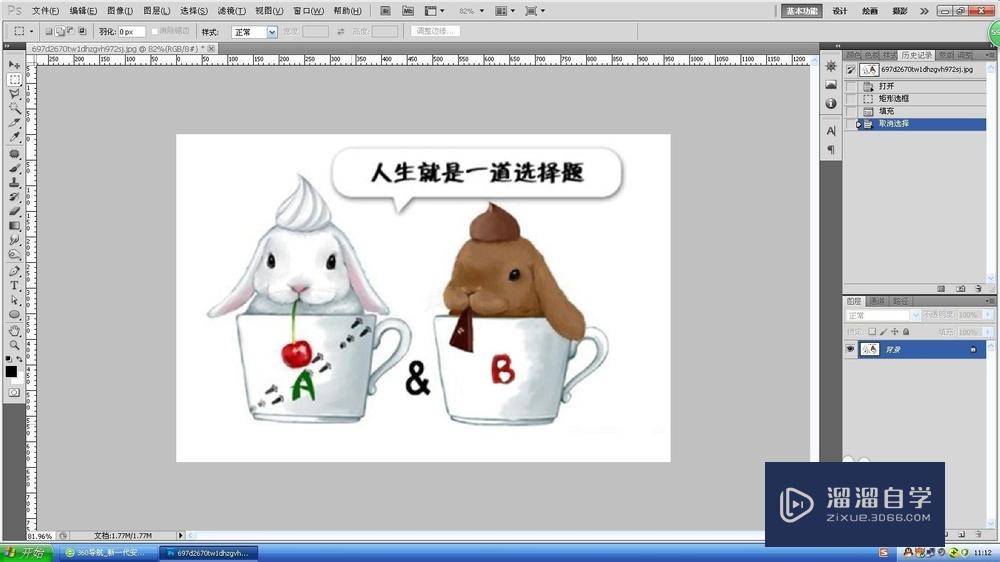Image resolution: width=1000 pixels, height=562 pixels.
Task: Toggle visibility of the 背景 layer
Action: pos(850,349)
